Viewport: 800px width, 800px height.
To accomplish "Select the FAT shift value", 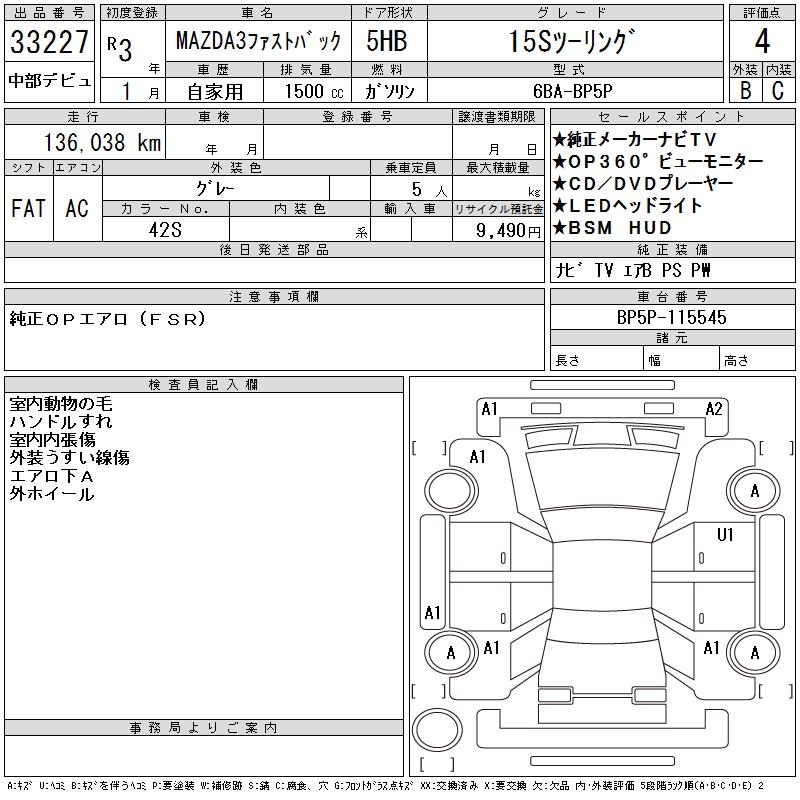I will coord(28,208).
